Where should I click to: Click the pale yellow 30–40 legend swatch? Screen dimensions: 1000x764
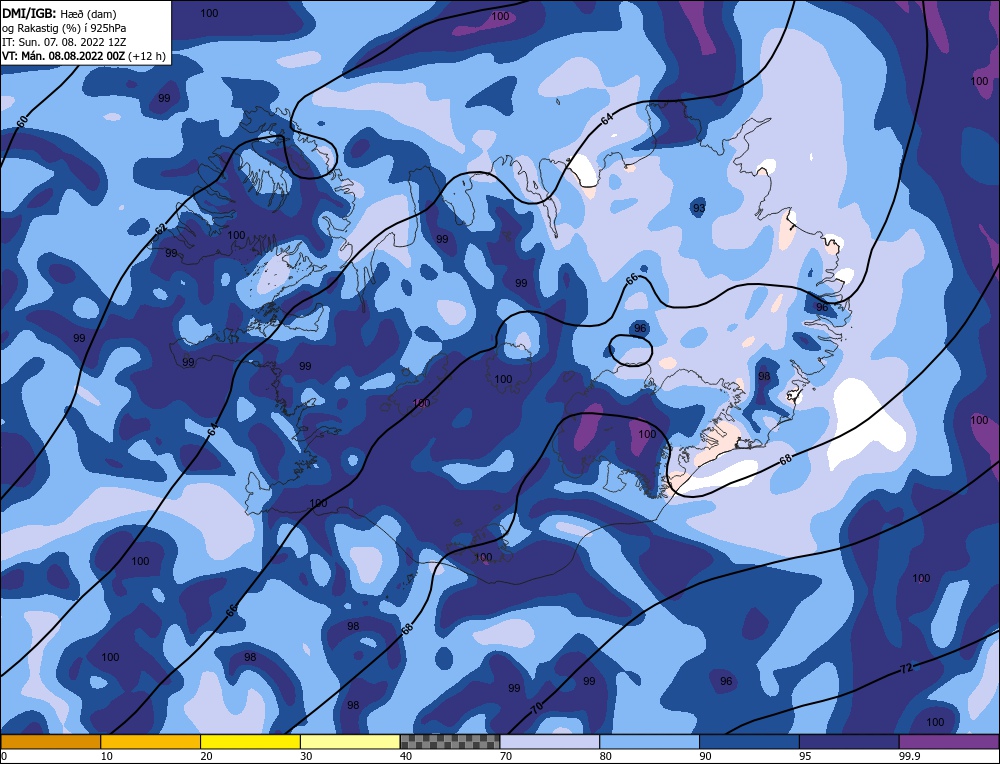350,742
